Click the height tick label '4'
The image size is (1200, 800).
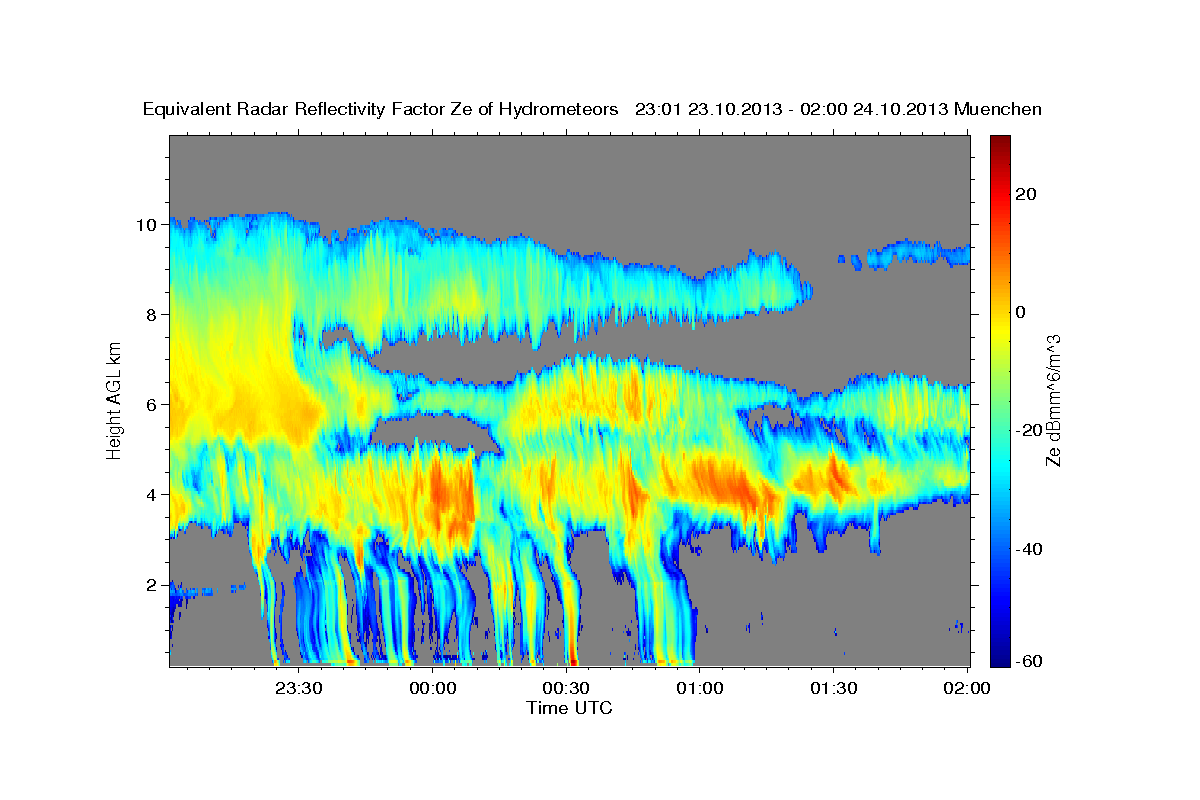(x=153, y=495)
